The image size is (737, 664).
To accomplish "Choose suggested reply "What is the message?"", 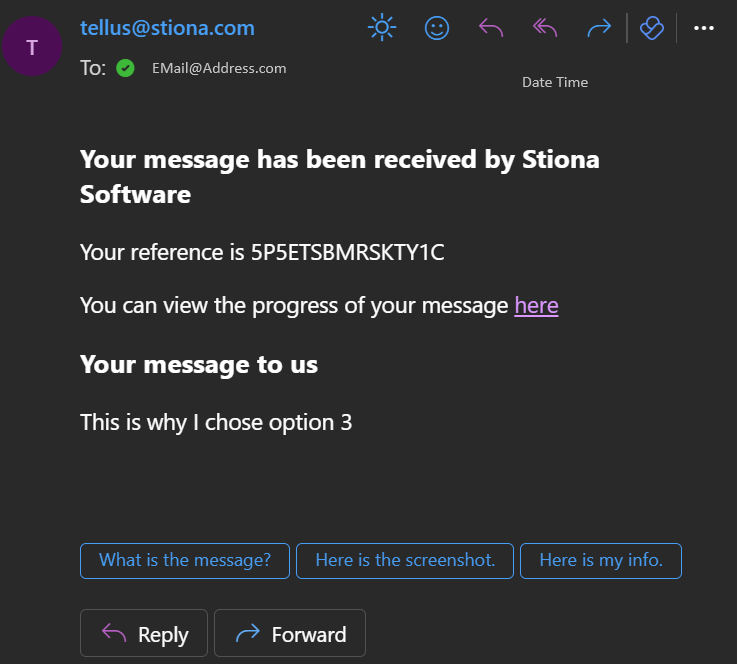I will point(185,560).
